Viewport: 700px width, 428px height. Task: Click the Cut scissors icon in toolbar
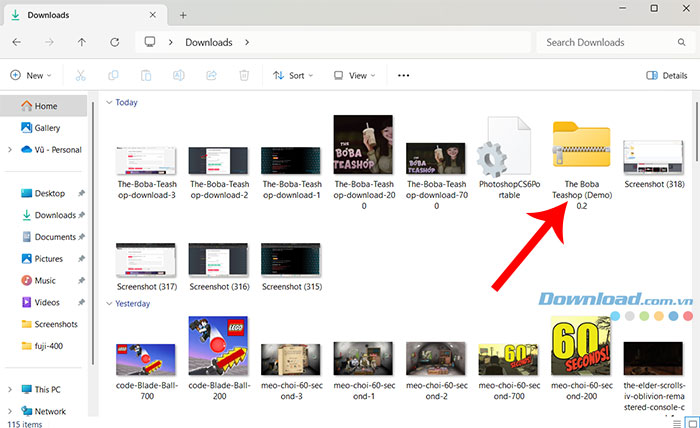pos(81,75)
